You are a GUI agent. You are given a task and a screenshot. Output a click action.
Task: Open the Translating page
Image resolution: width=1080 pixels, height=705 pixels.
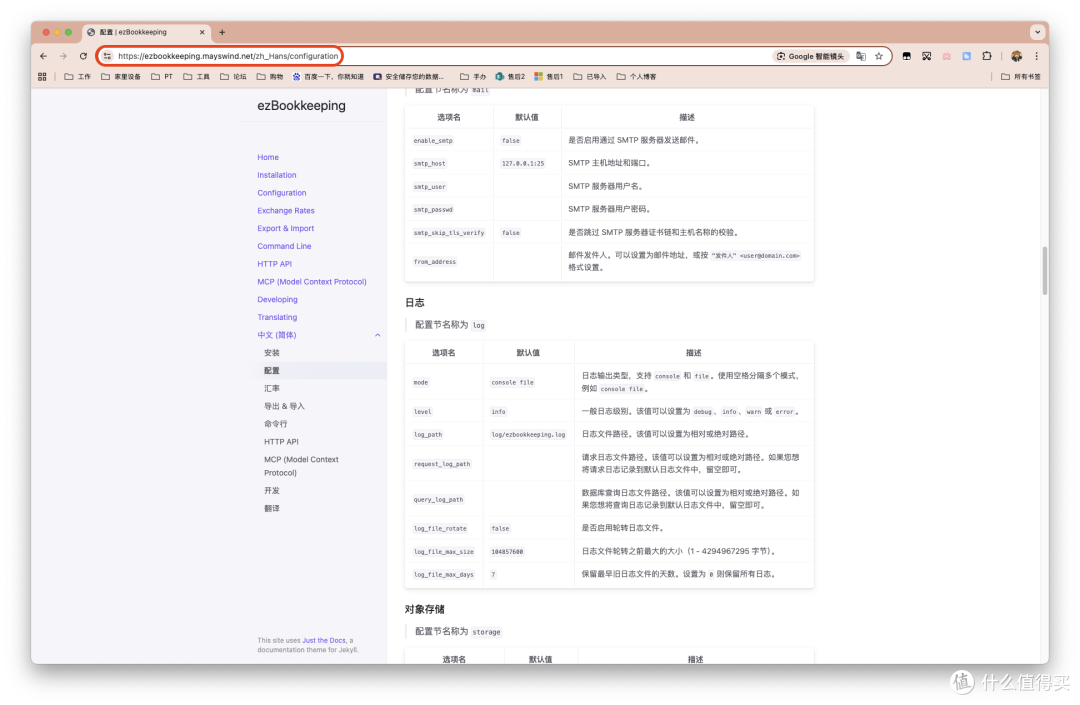pos(278,317)
